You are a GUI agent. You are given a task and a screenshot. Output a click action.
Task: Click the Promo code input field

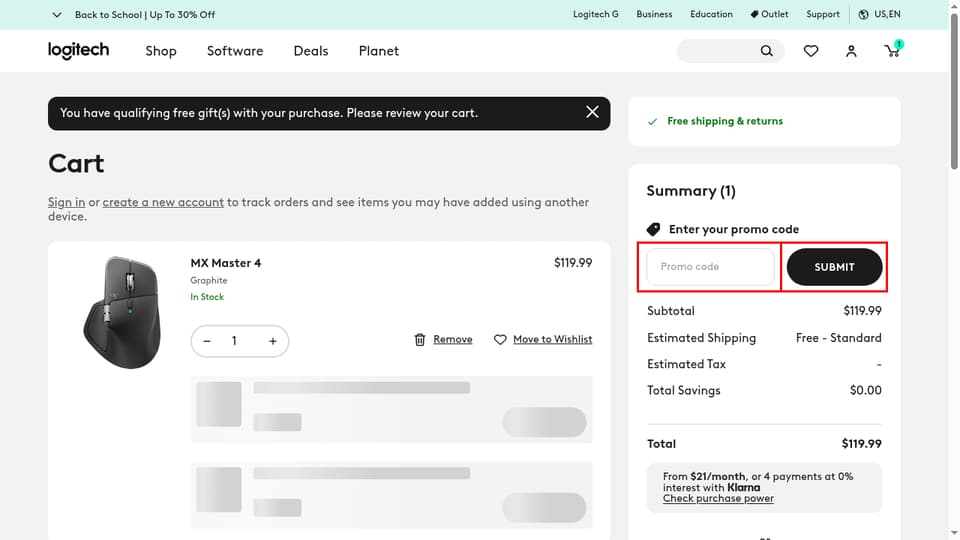click(x=710, y=267)
